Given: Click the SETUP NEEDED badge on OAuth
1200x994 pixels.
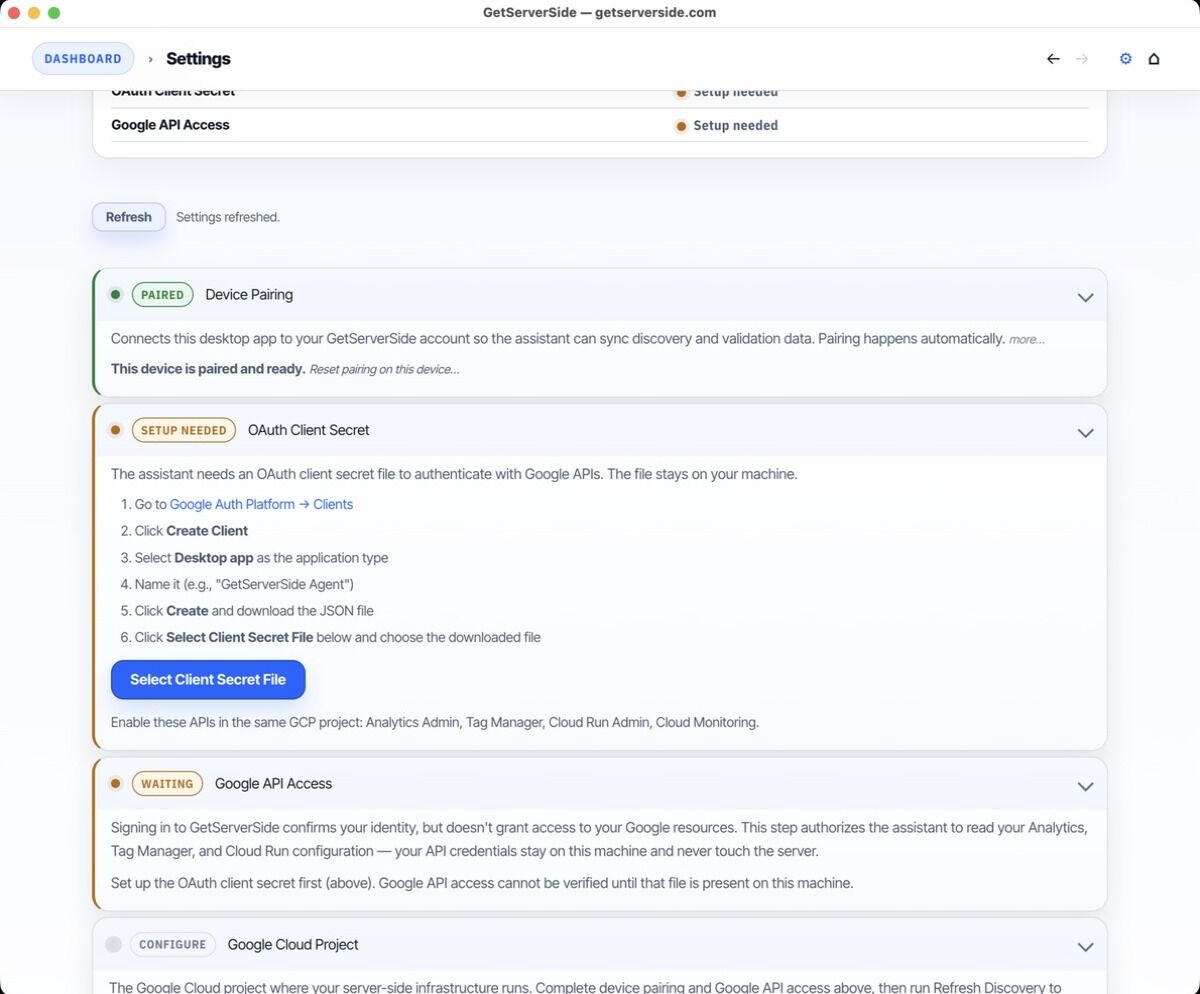Looking at the screenshot, I should [x=183, y=431].
